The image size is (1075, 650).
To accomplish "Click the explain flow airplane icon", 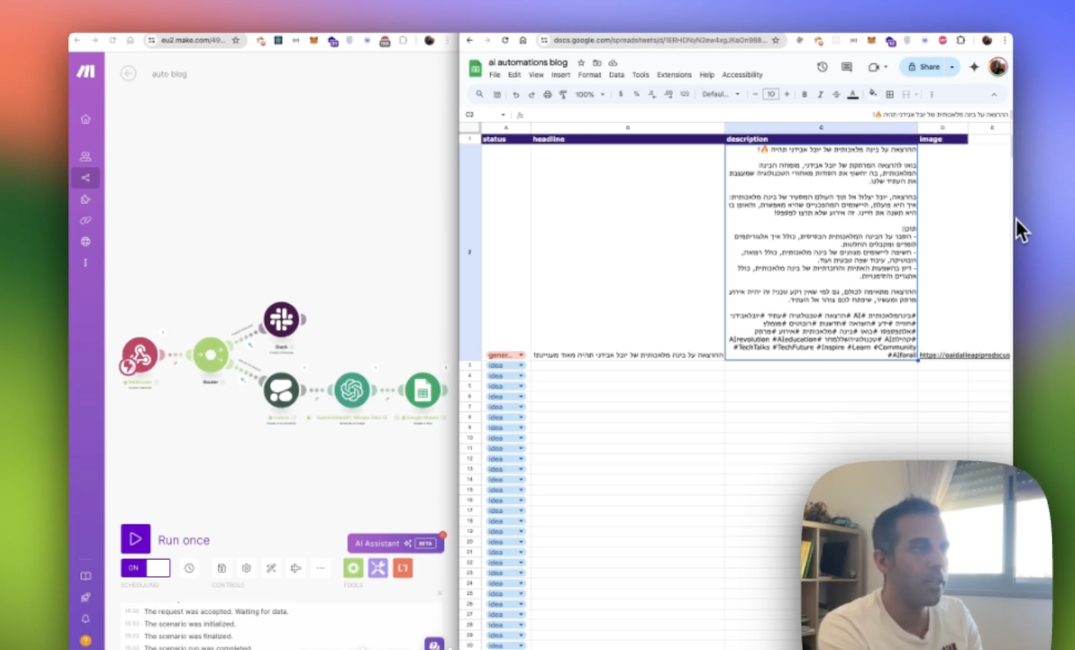I will [295, 568].
